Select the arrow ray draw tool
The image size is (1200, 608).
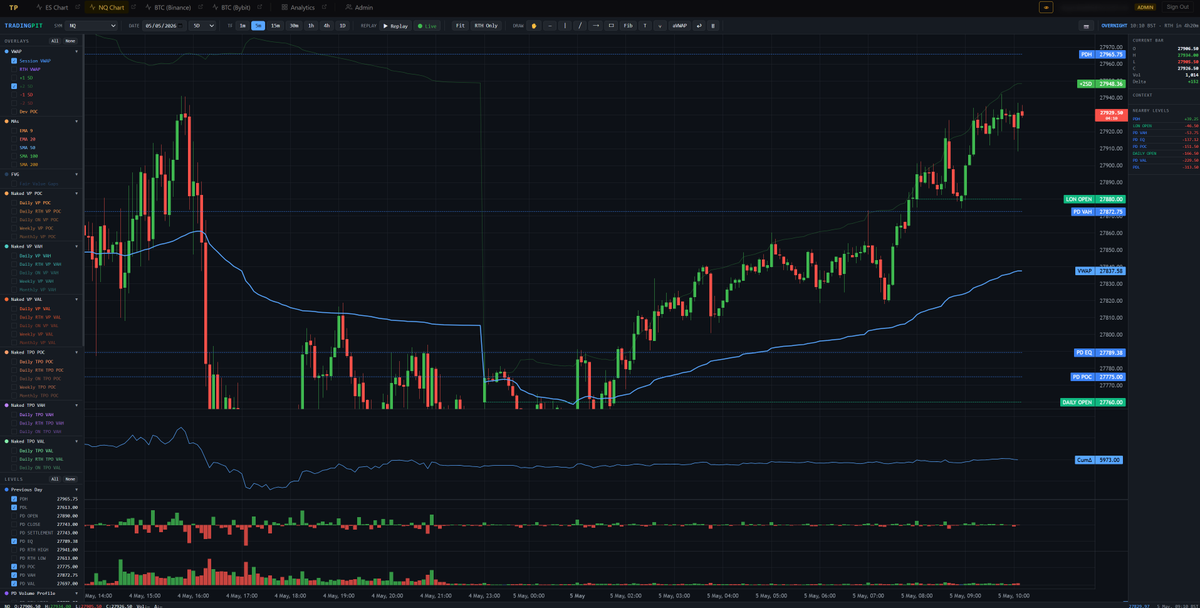pyautogui.click(x=596, y=25)
